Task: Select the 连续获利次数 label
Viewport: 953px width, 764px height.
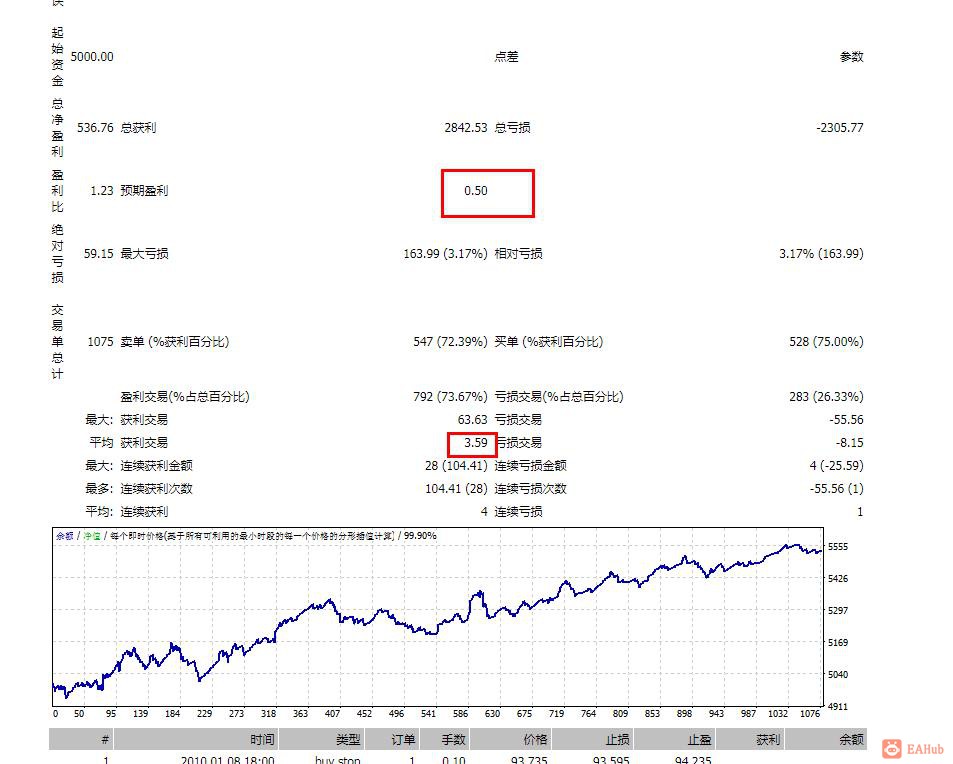Action: (156, 489)
